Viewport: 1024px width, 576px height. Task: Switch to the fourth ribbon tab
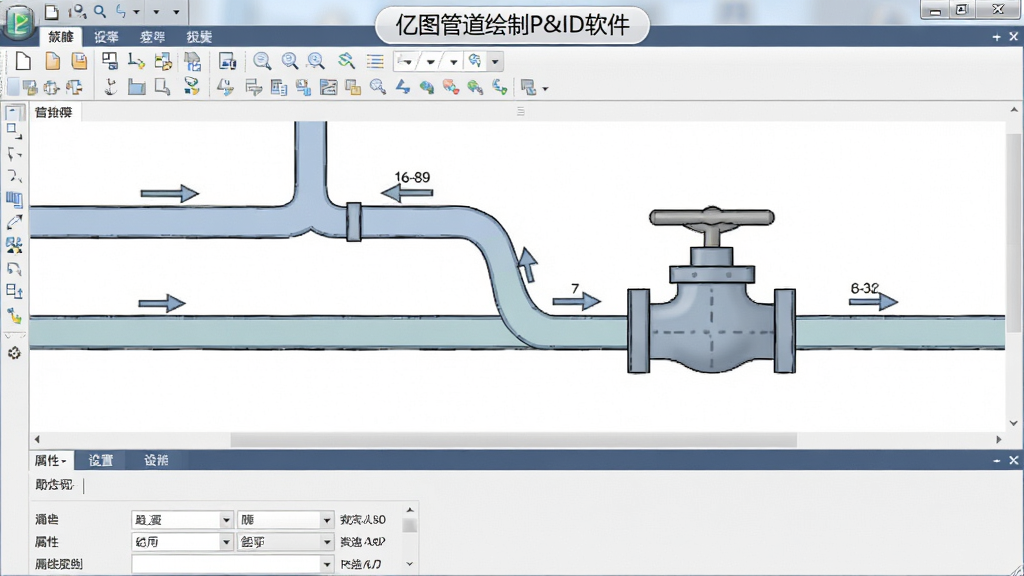(x=199, y=37)
